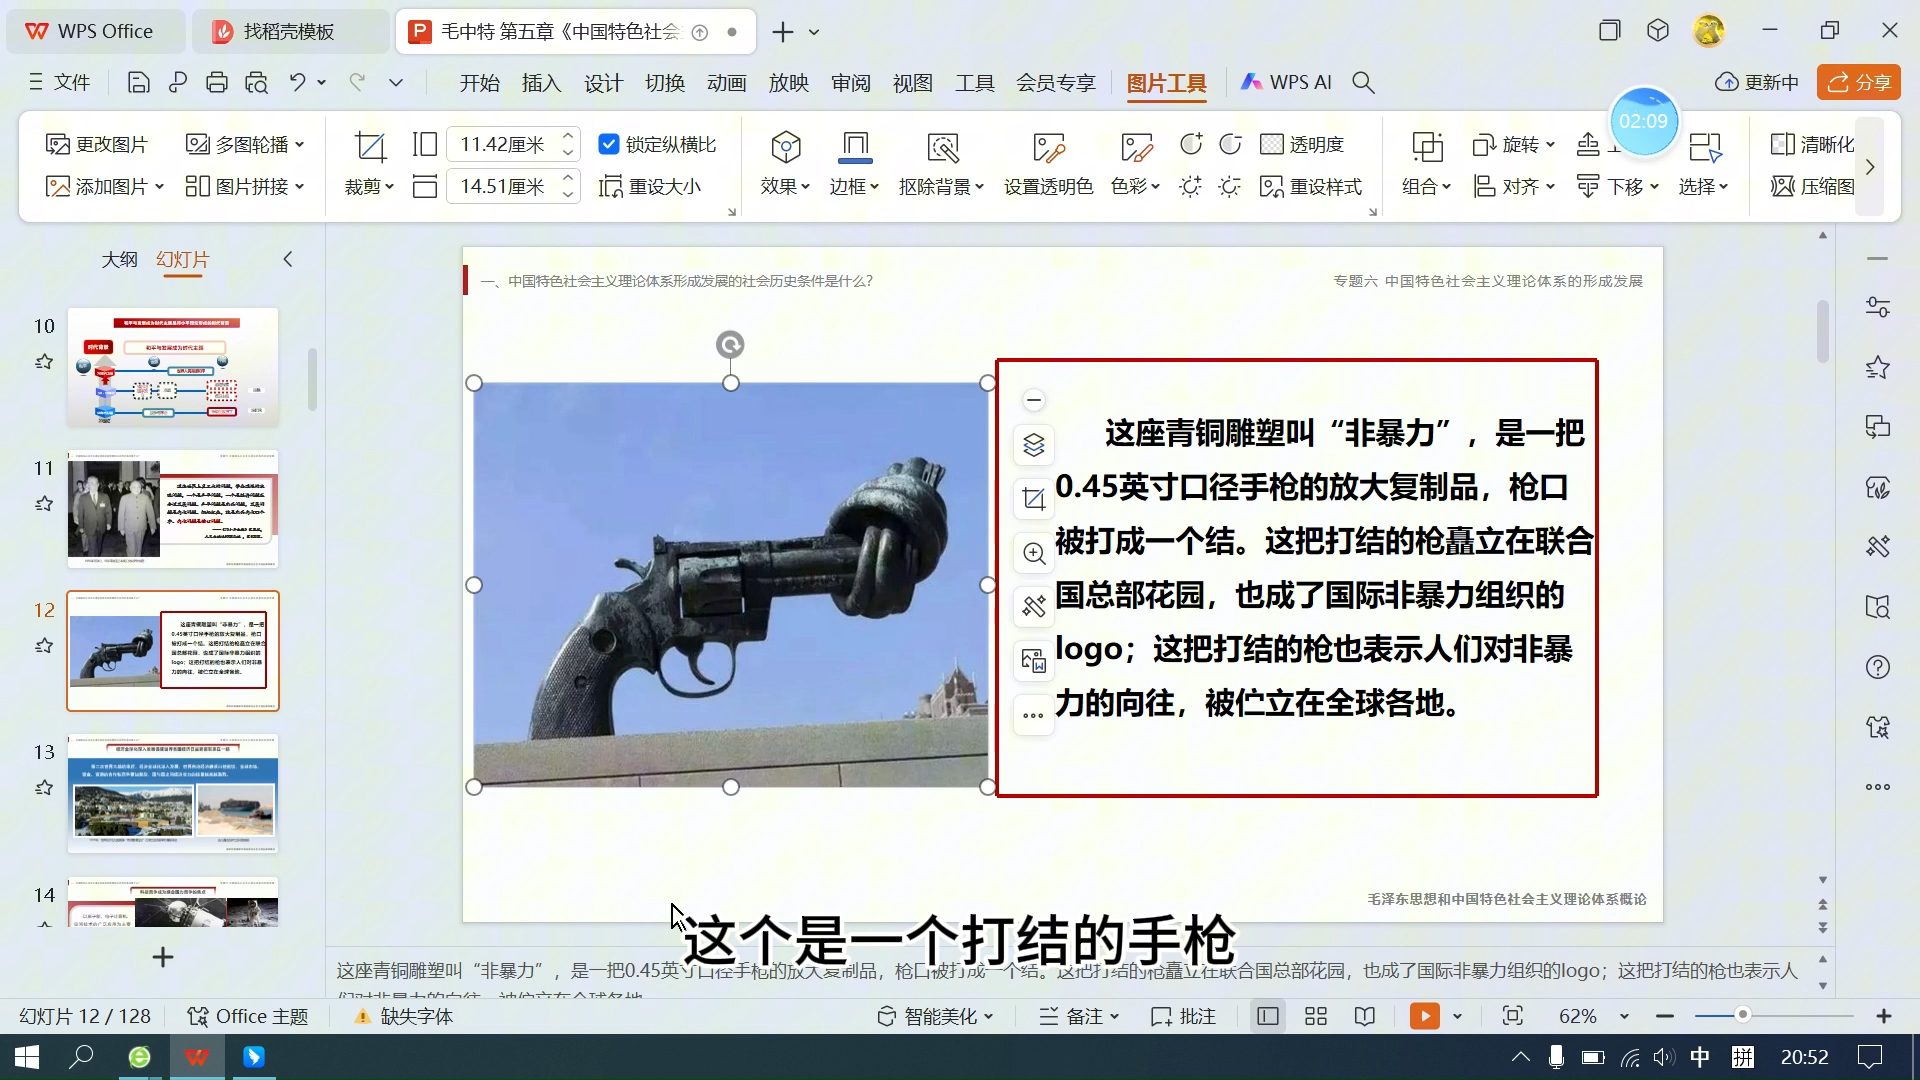The image size is (1920, 1080).
Task: Undo the last action
Action: [x=297, y=83]
